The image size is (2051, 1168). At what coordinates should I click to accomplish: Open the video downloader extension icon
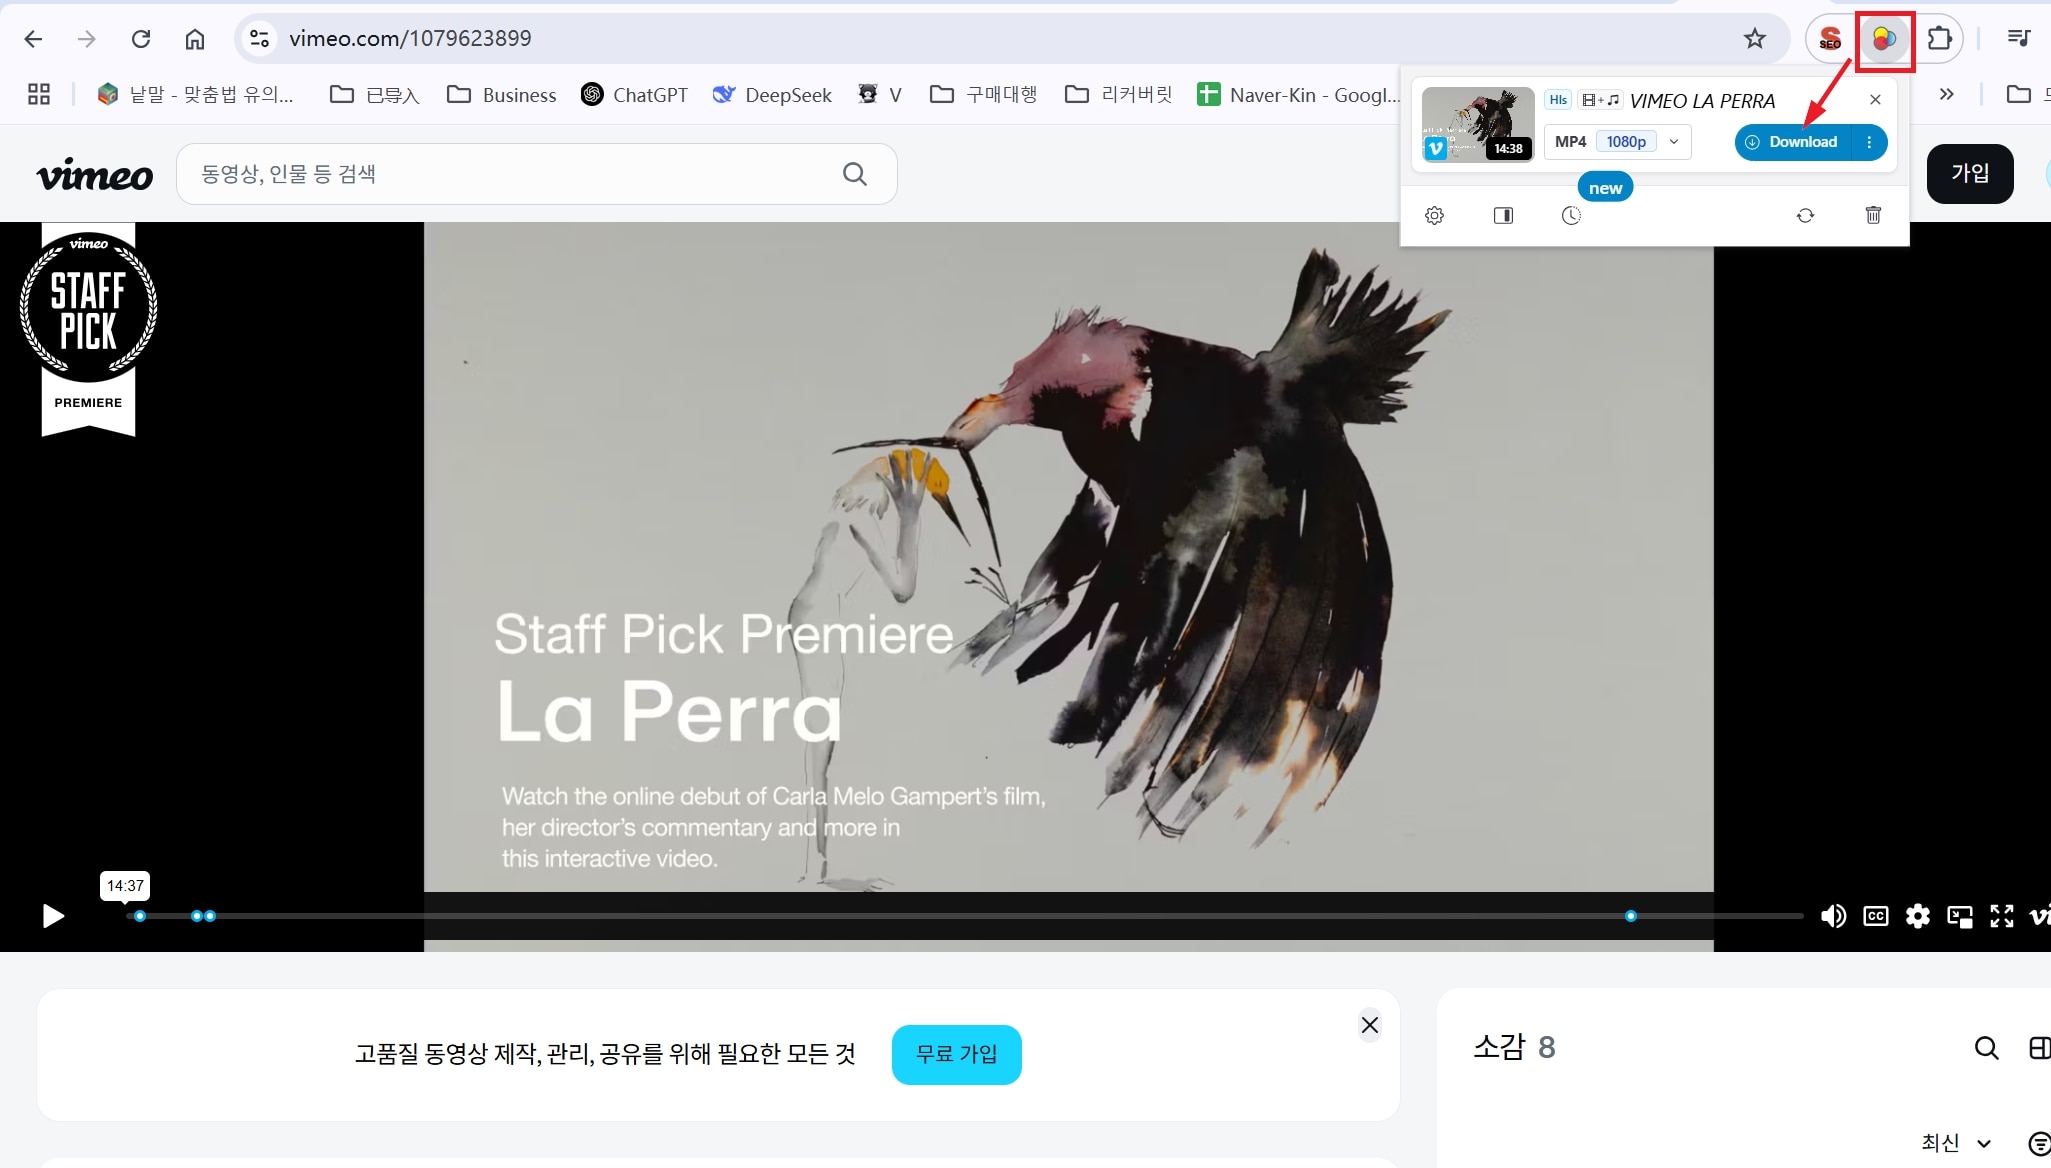click(x=1884, y=39)
